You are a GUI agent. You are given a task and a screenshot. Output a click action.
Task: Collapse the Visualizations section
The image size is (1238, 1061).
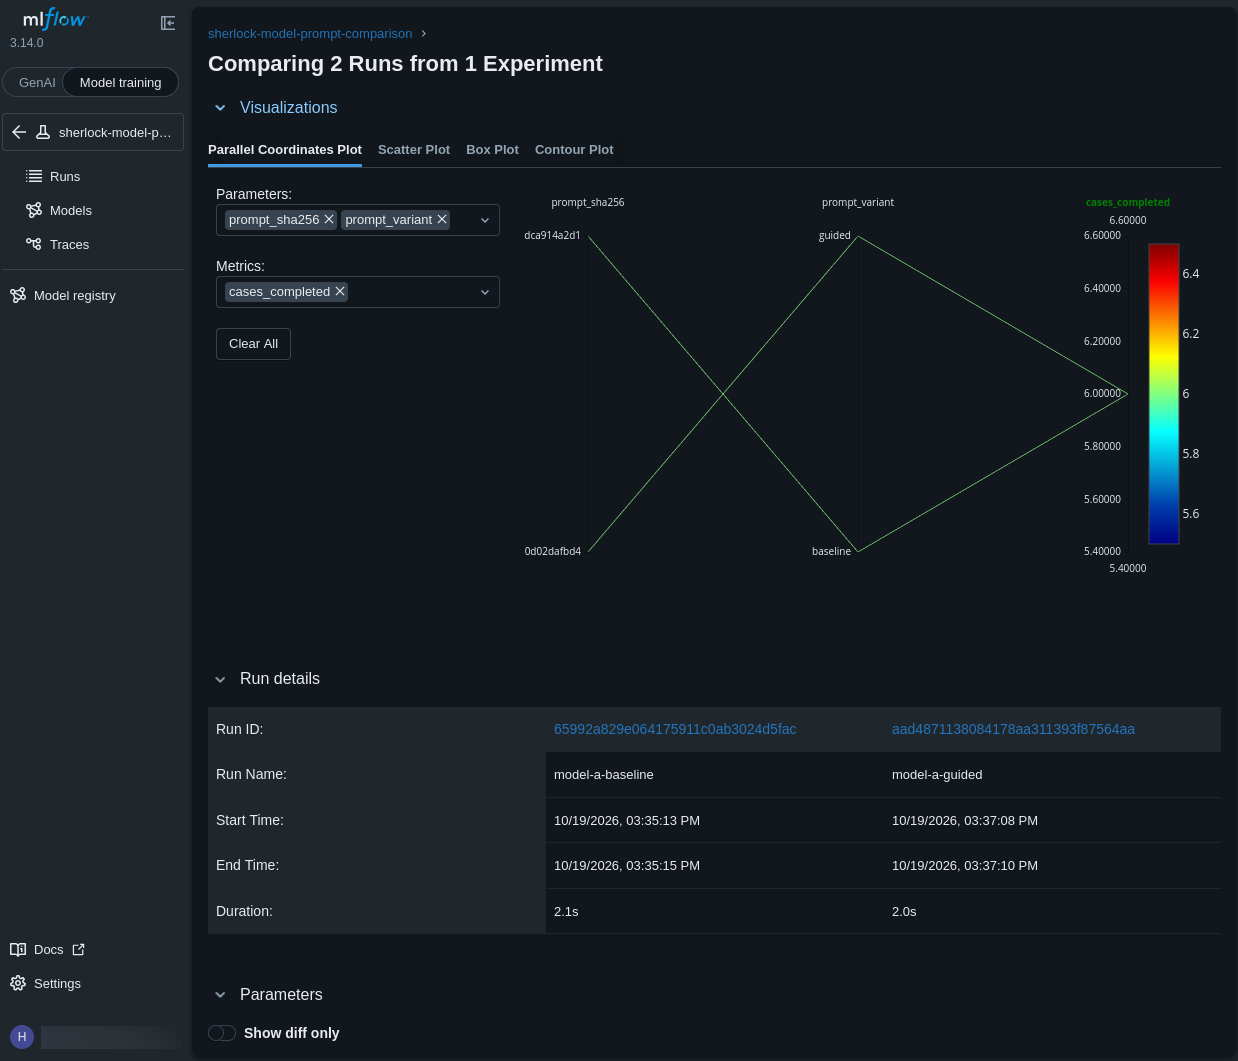pos(220,108)
